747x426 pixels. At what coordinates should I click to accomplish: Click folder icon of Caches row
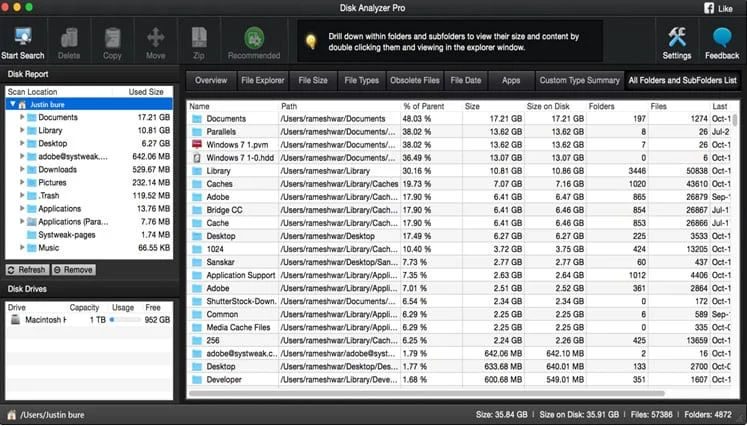coord(197,184)
